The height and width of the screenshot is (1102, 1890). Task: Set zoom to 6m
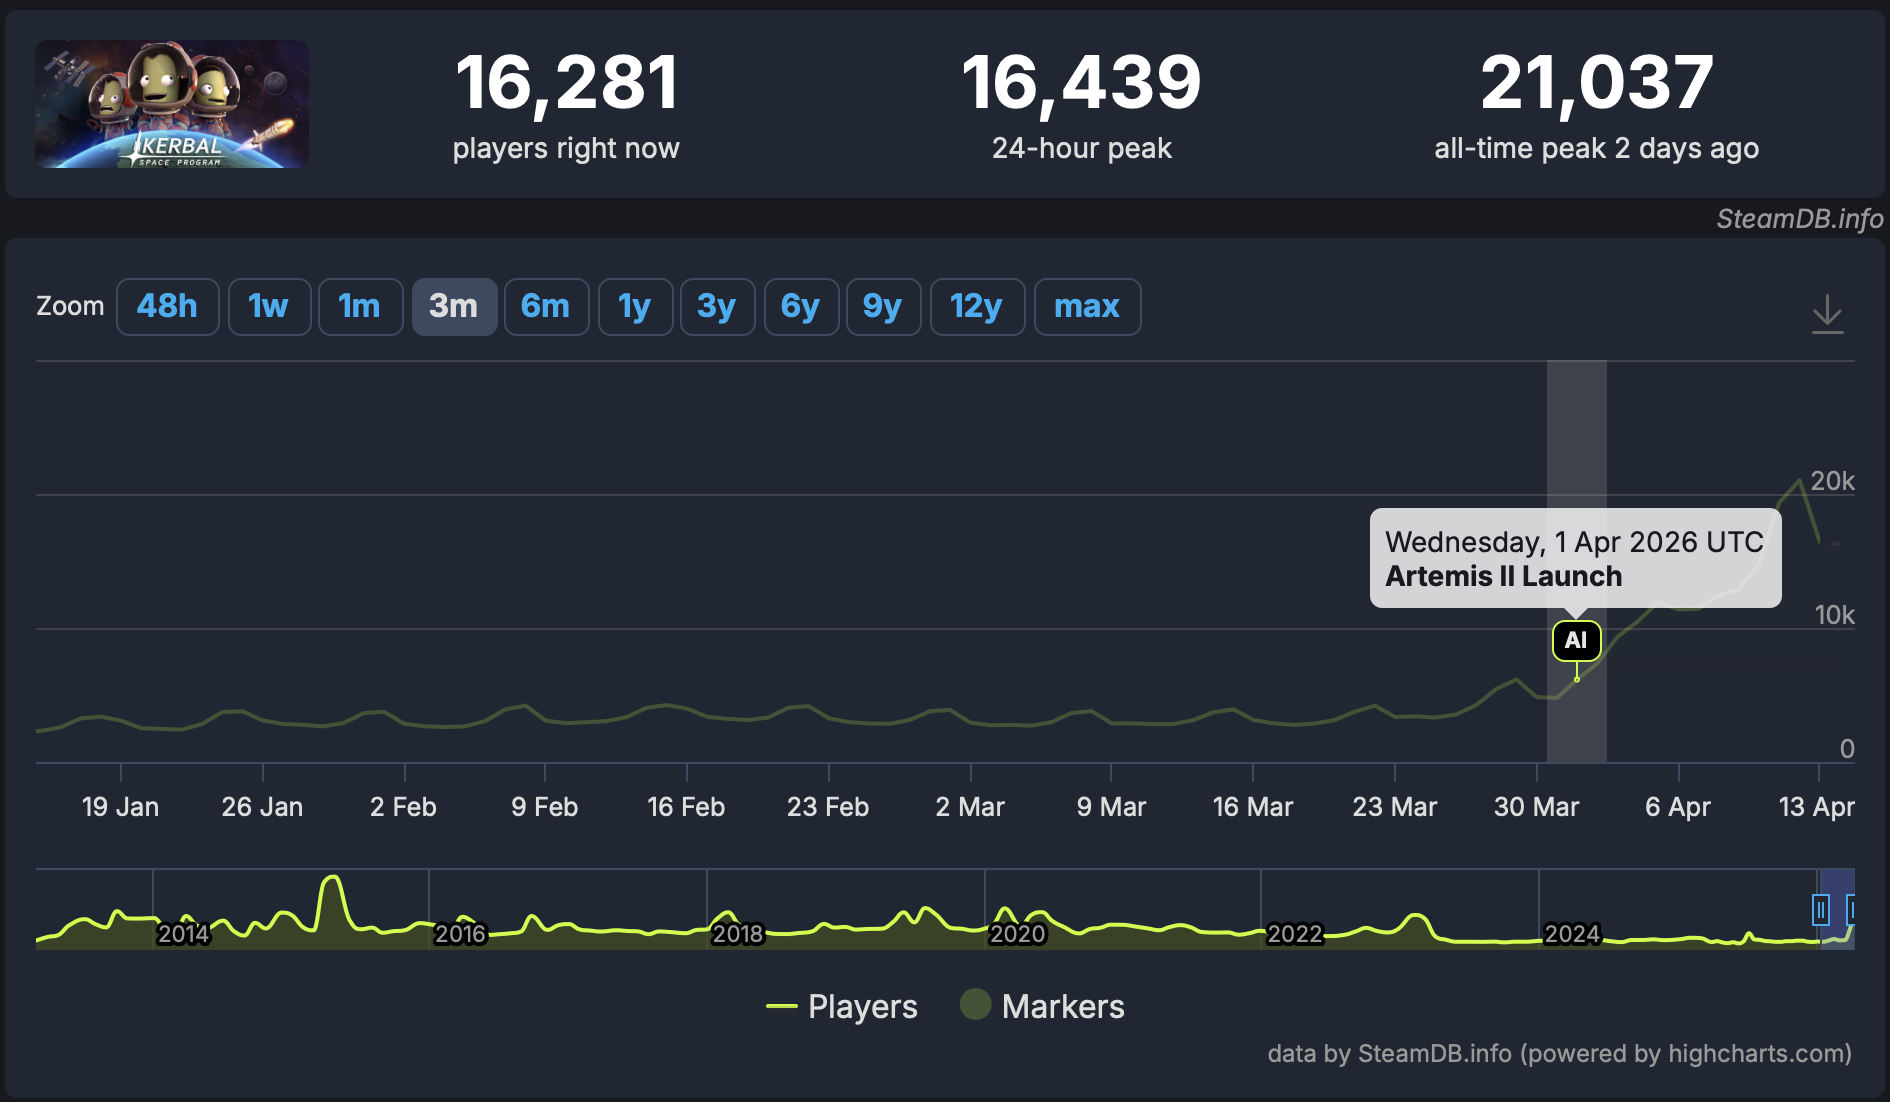point(546,306)
